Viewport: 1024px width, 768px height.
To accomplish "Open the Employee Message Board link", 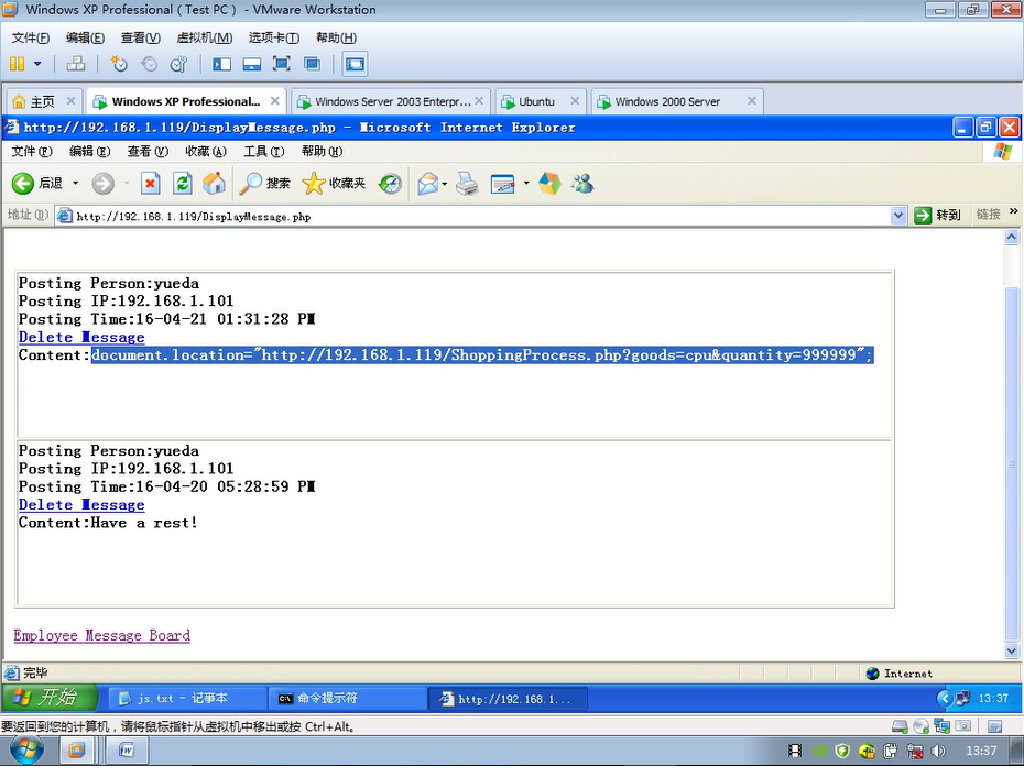I will 101,635.
